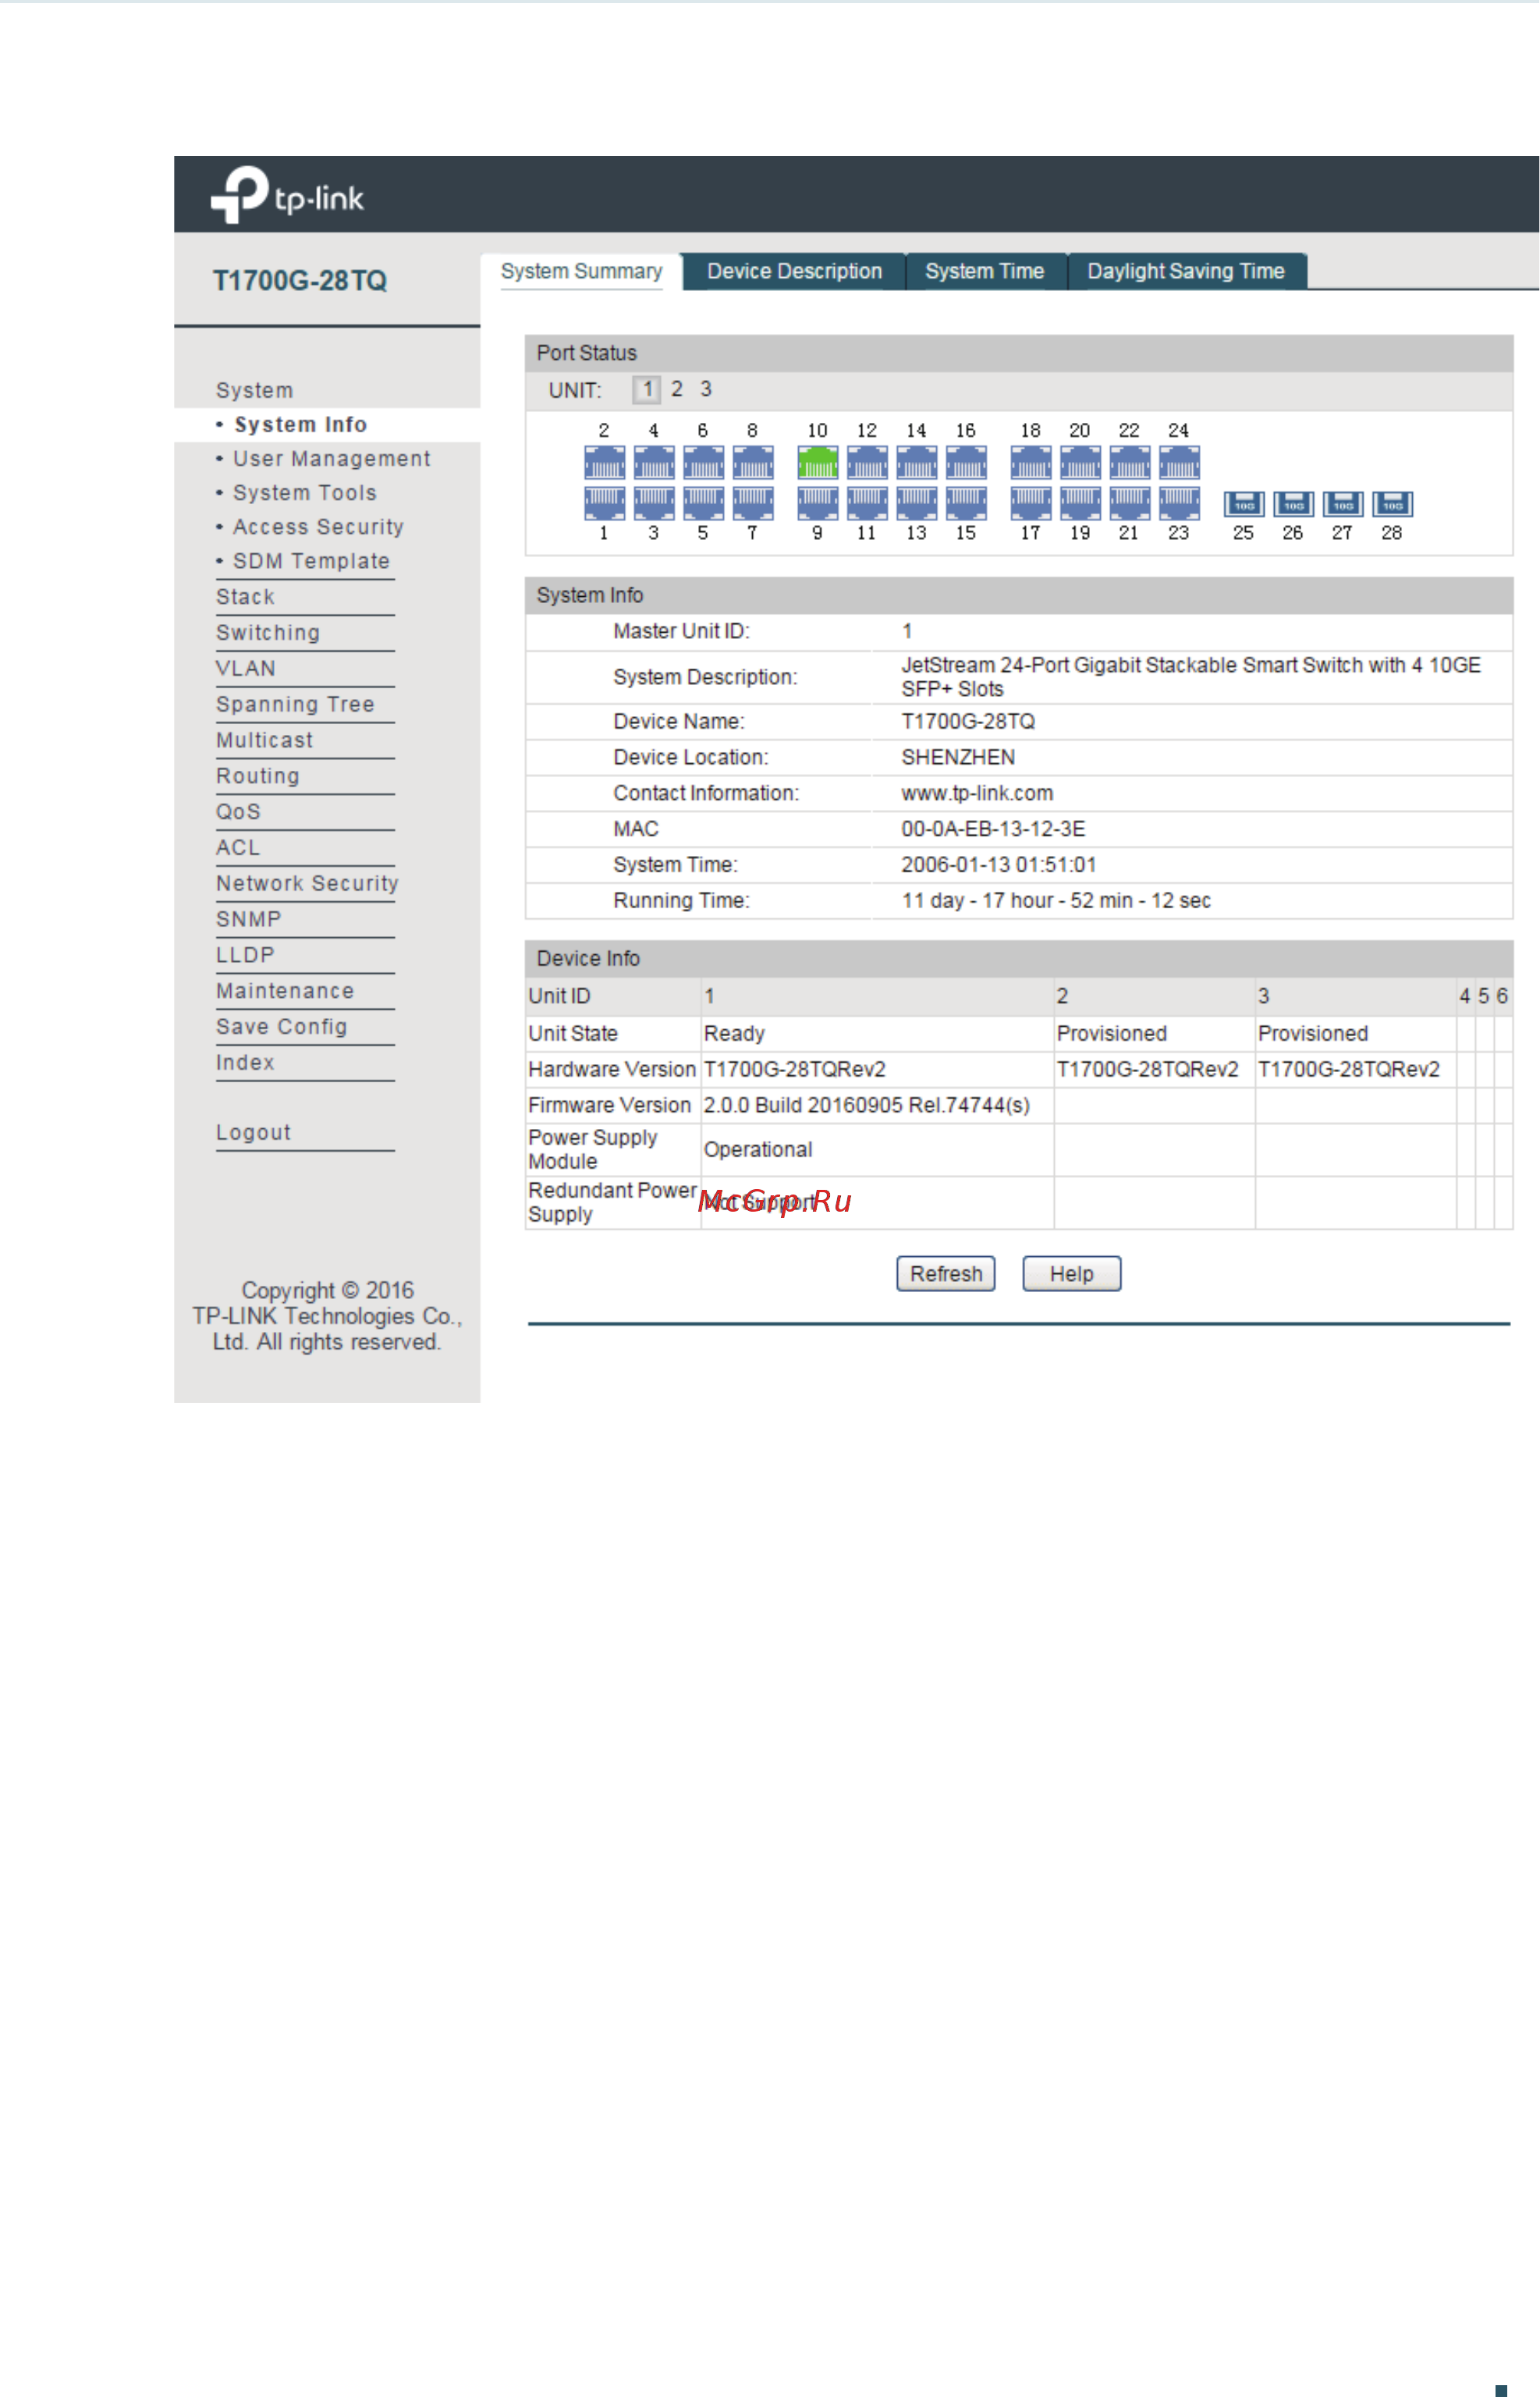Open User Management in sidebar
Image resolution: width=1540 pixels, height=2400 pixels.
tap(331, 459)
